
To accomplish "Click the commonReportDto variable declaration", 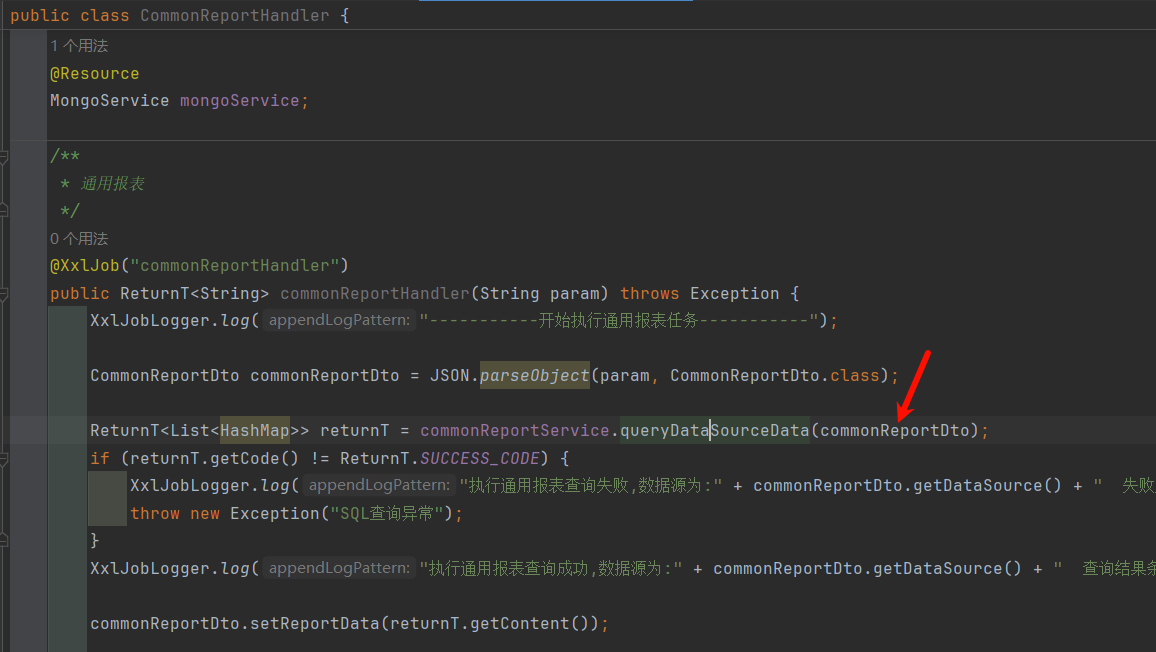I will tap(324, 375).
